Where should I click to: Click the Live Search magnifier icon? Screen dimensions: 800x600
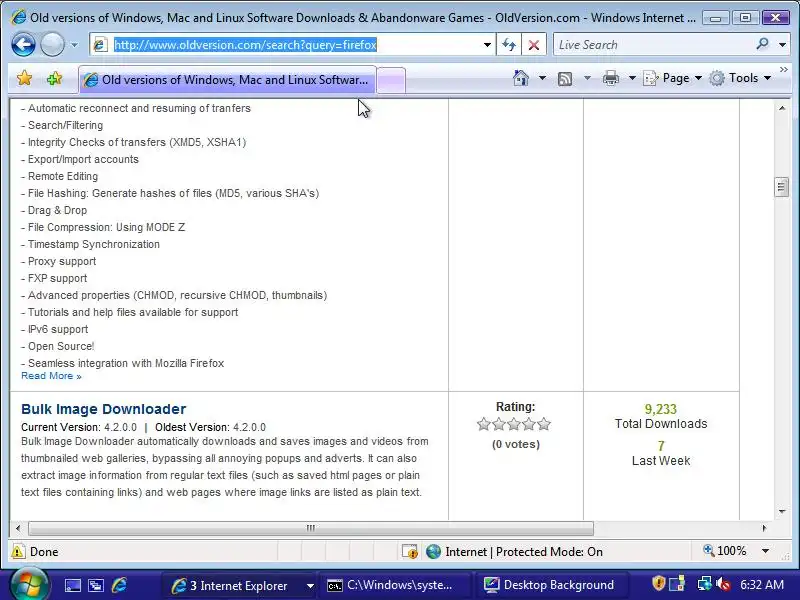(762, 44)
